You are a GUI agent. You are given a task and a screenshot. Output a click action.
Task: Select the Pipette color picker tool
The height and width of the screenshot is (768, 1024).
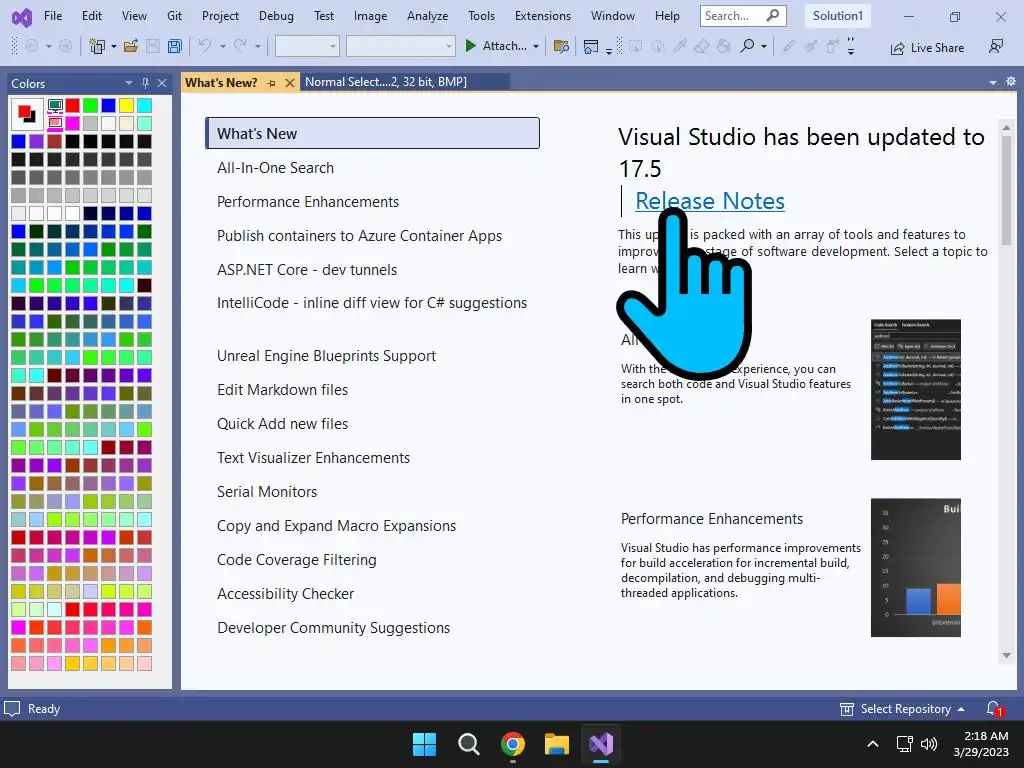pyautogui.click(x=680, y=46)
